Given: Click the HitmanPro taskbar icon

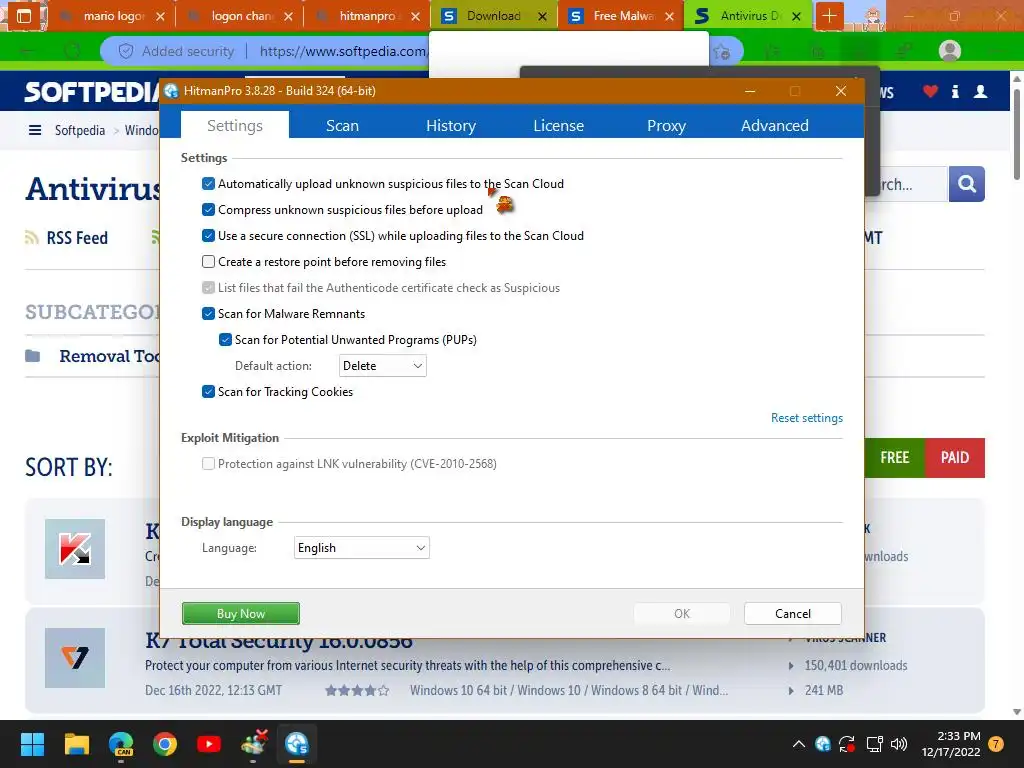Looking at the screenshot, I should (296, 744).
